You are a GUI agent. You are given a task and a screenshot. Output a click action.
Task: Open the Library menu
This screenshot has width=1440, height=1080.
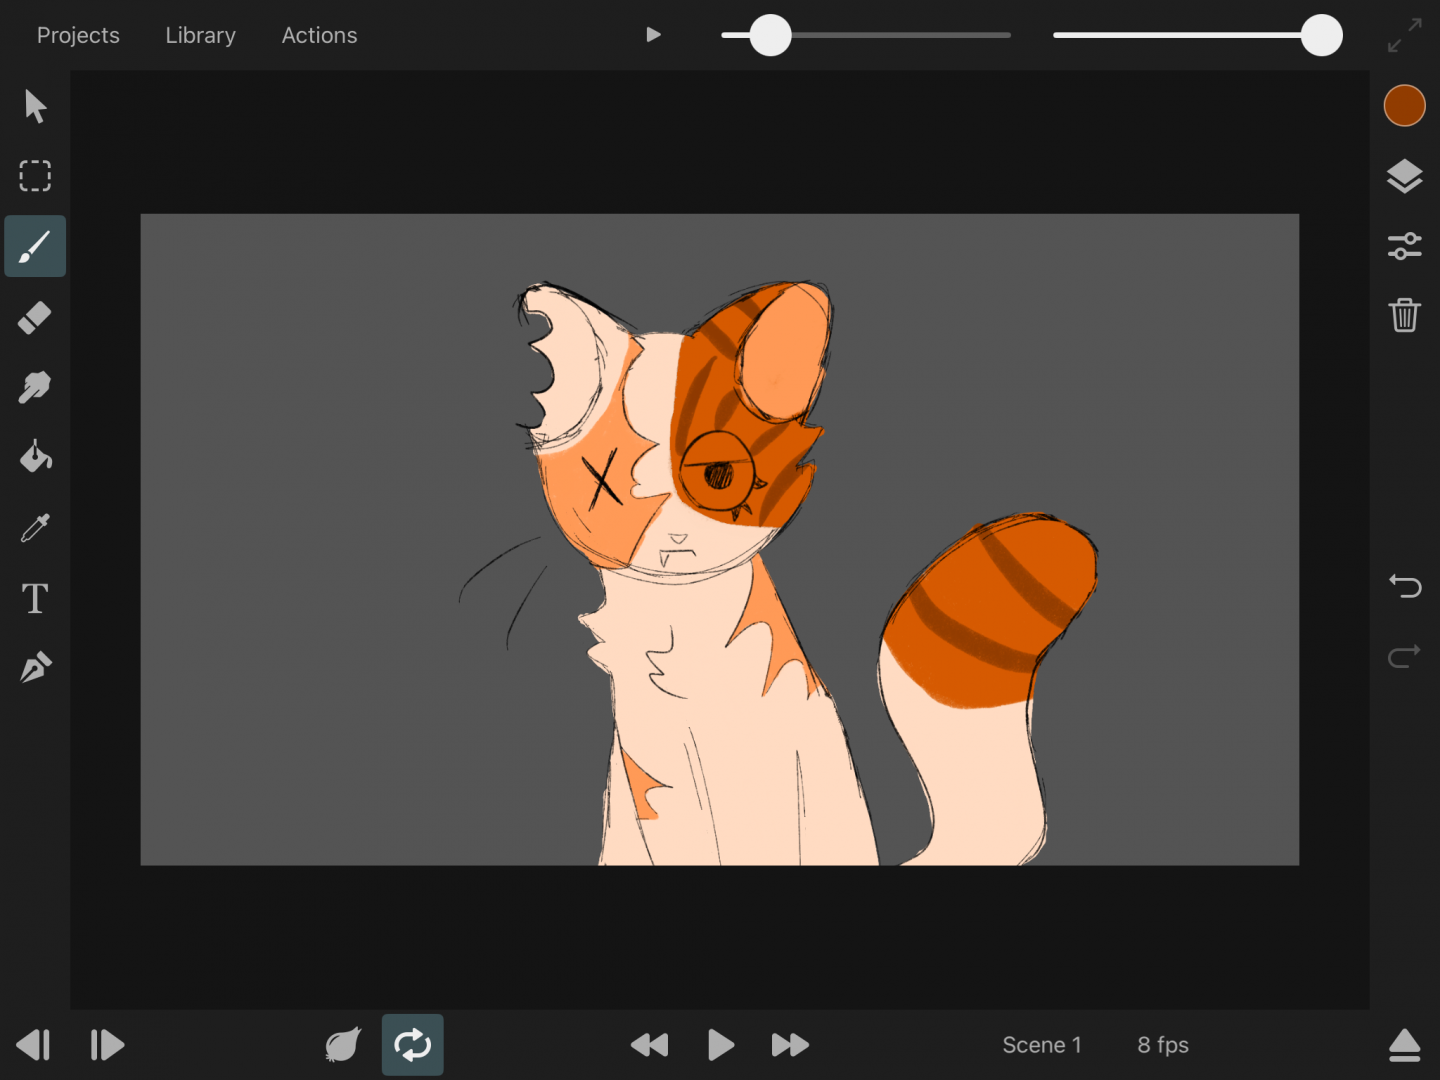[x=200, y=35]
